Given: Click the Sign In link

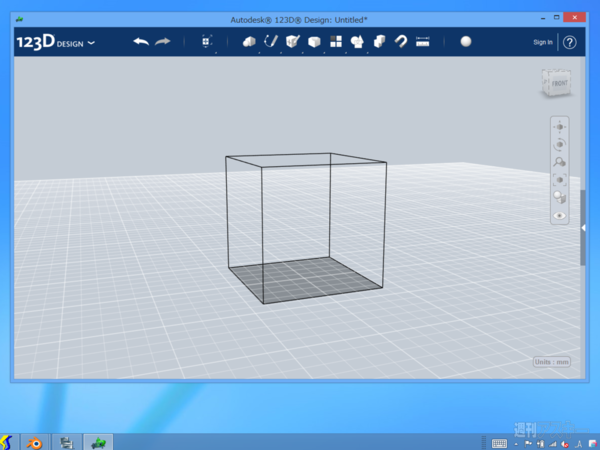Looking at the screenshot, I should (x=543, y=42).
